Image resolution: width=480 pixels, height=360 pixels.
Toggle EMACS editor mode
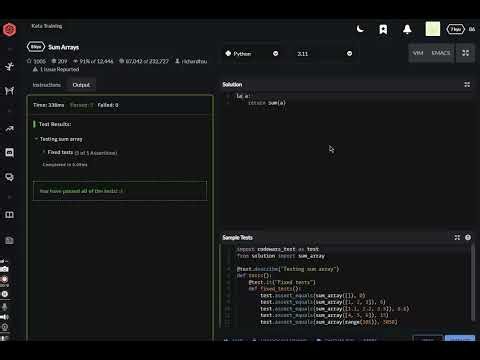441,53
